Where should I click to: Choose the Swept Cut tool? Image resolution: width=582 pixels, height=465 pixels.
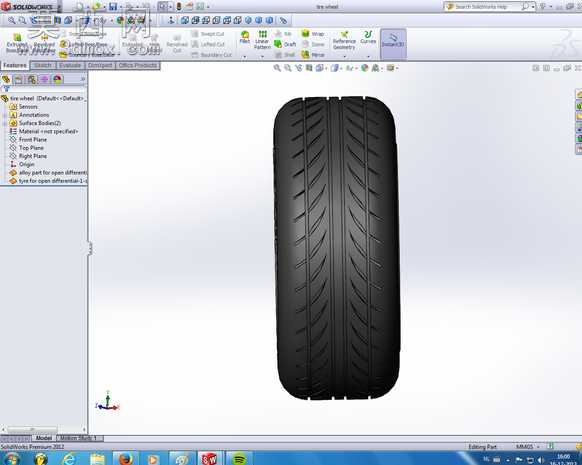[x=208, y=34]
